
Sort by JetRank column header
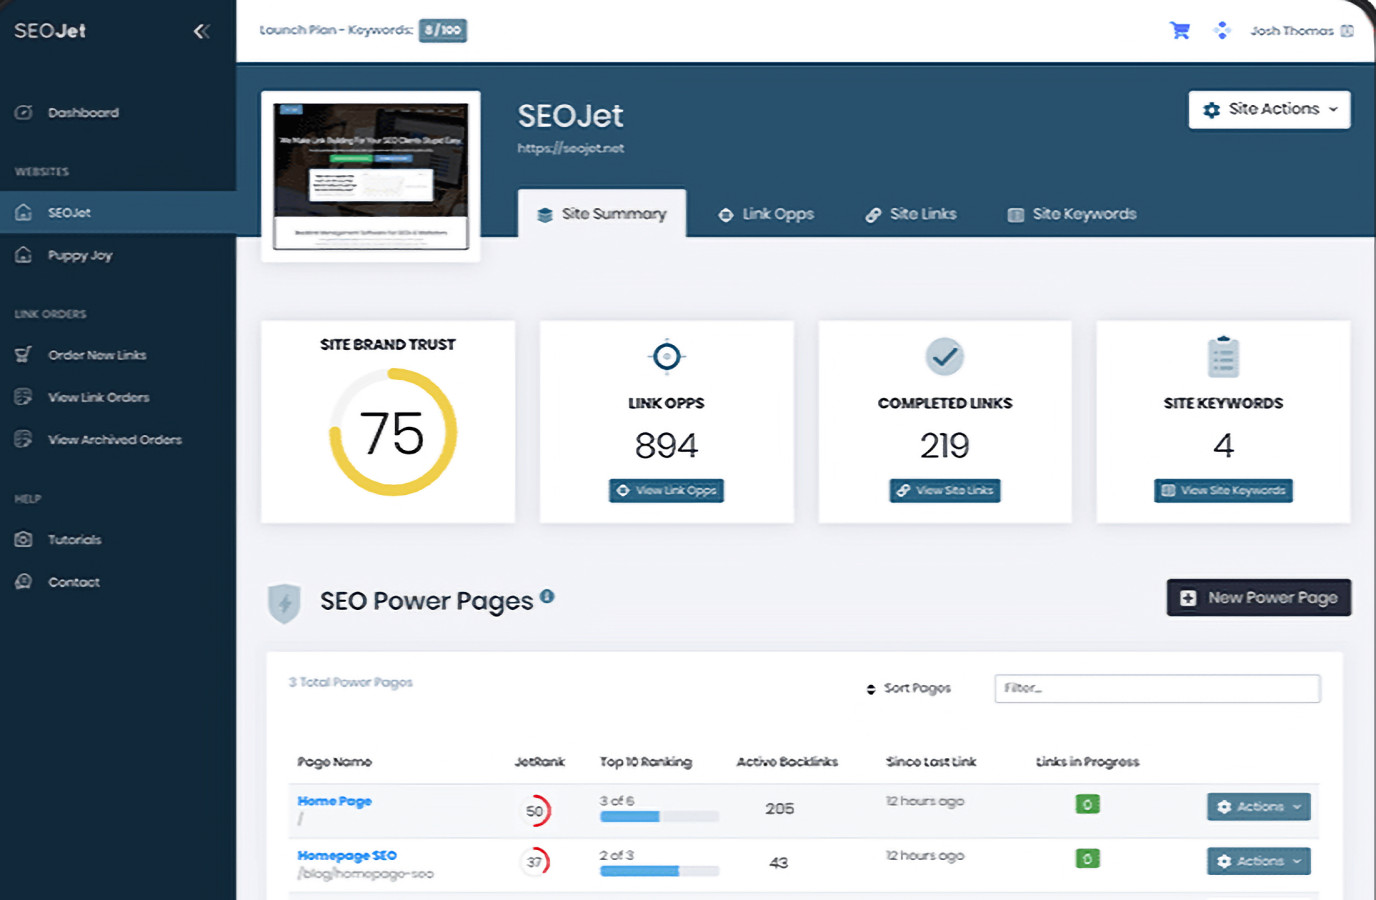coord(540,762)
